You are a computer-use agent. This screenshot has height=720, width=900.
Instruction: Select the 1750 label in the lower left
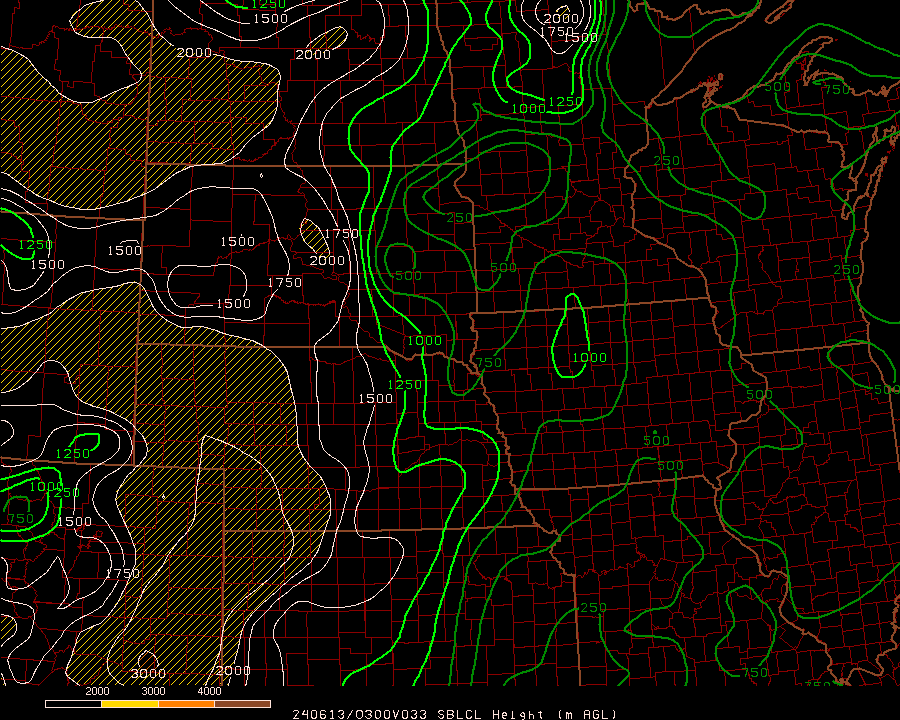122,573
